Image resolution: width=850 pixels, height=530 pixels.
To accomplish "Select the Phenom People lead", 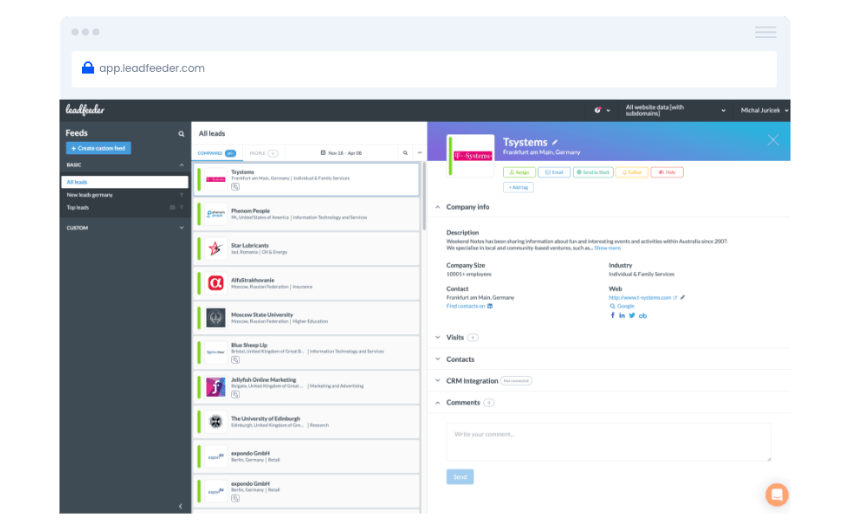I will coord(306,214).
